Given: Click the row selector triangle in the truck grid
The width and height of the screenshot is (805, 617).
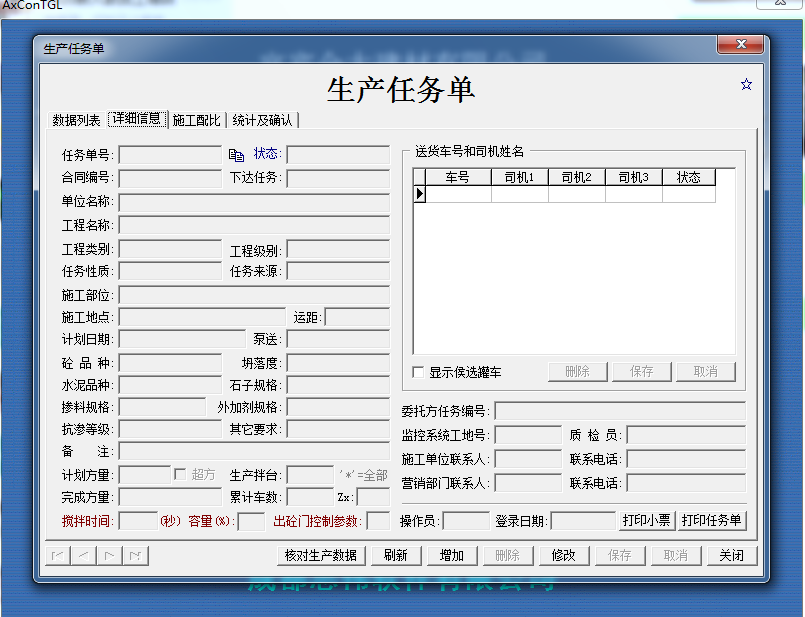Looking at the screenshot, I should click(x=418, y=194).
